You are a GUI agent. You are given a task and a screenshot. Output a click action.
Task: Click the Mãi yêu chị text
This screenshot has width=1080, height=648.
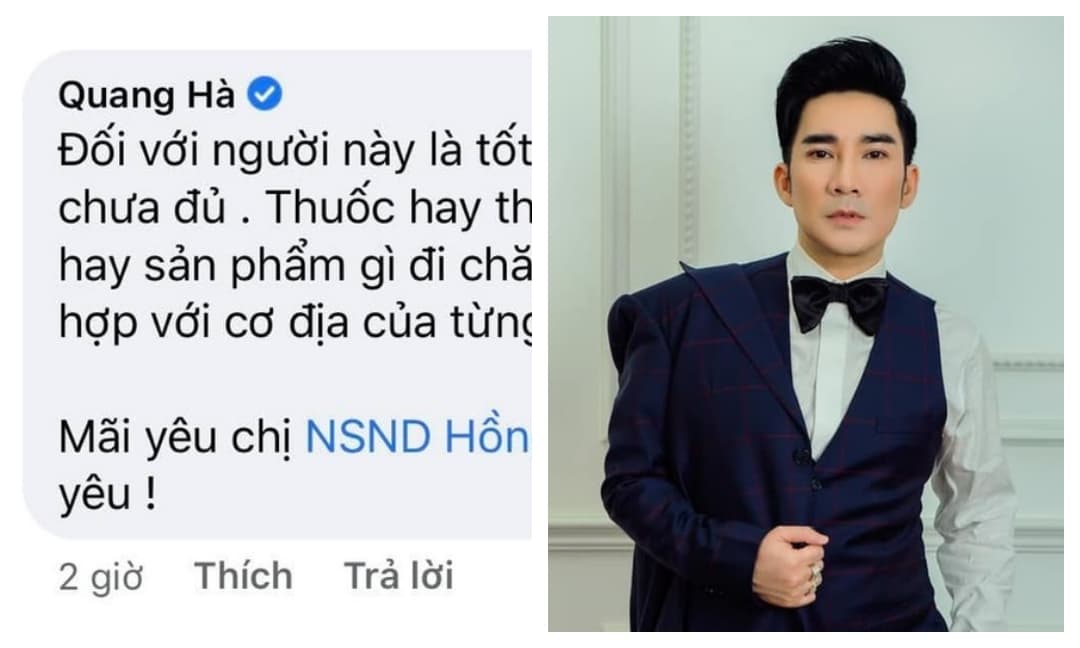(179, 438)
